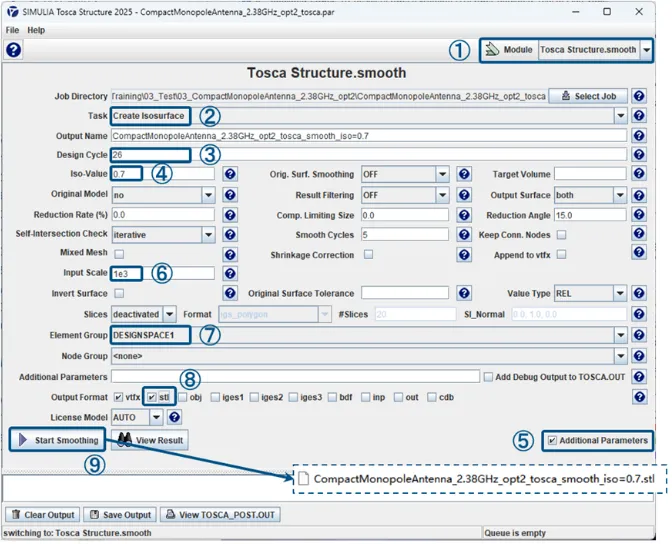This screenshot has width=672, height=544.
Task: Open help for Output Name field
Action: (x=639, y=135)
